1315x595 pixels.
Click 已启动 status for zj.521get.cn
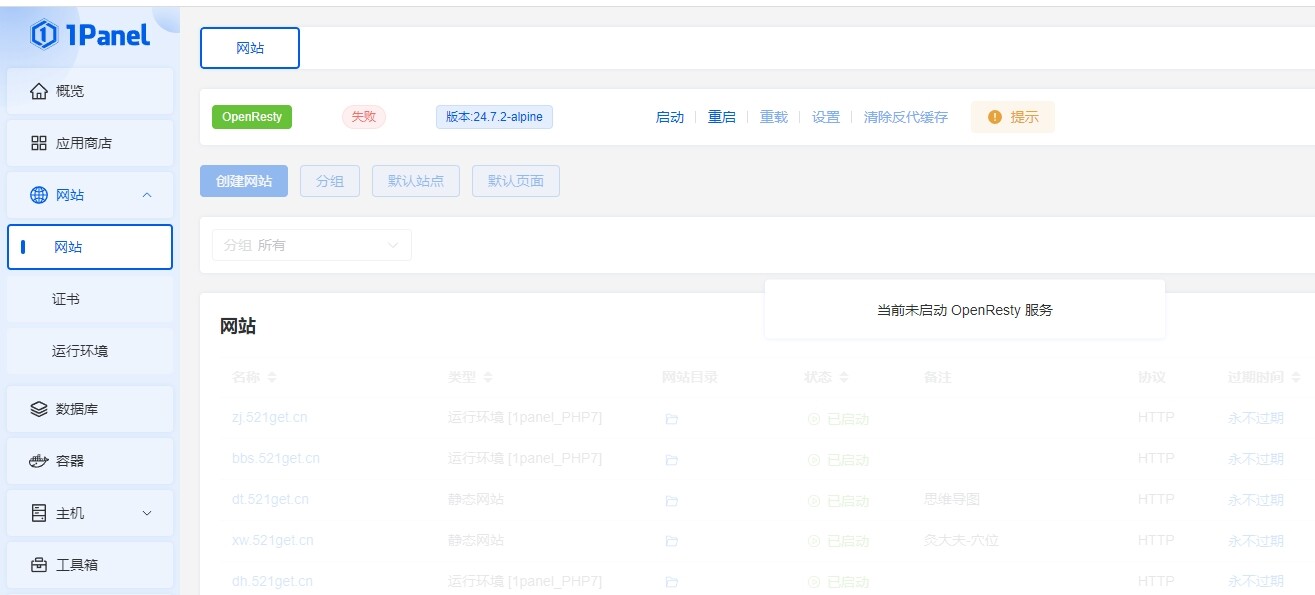(848, 419)
